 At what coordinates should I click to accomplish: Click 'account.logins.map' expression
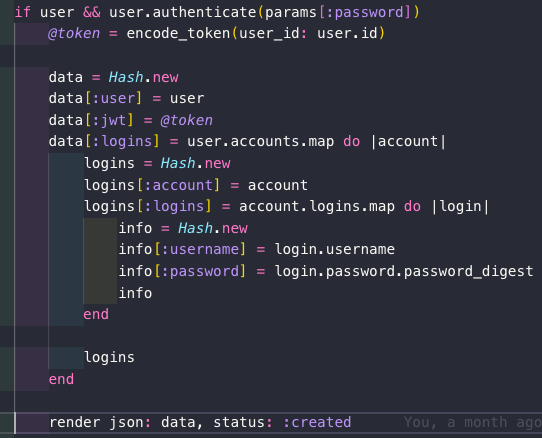pos(317,206)
